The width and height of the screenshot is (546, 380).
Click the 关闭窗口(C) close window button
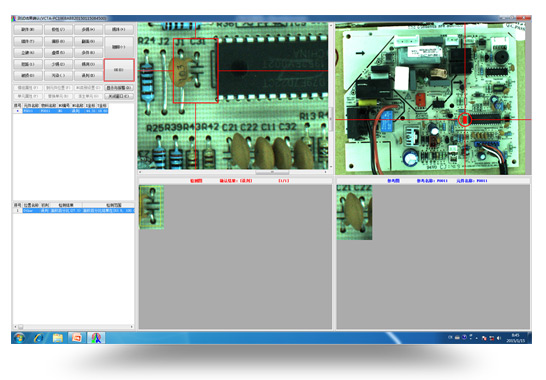(119, 96)
